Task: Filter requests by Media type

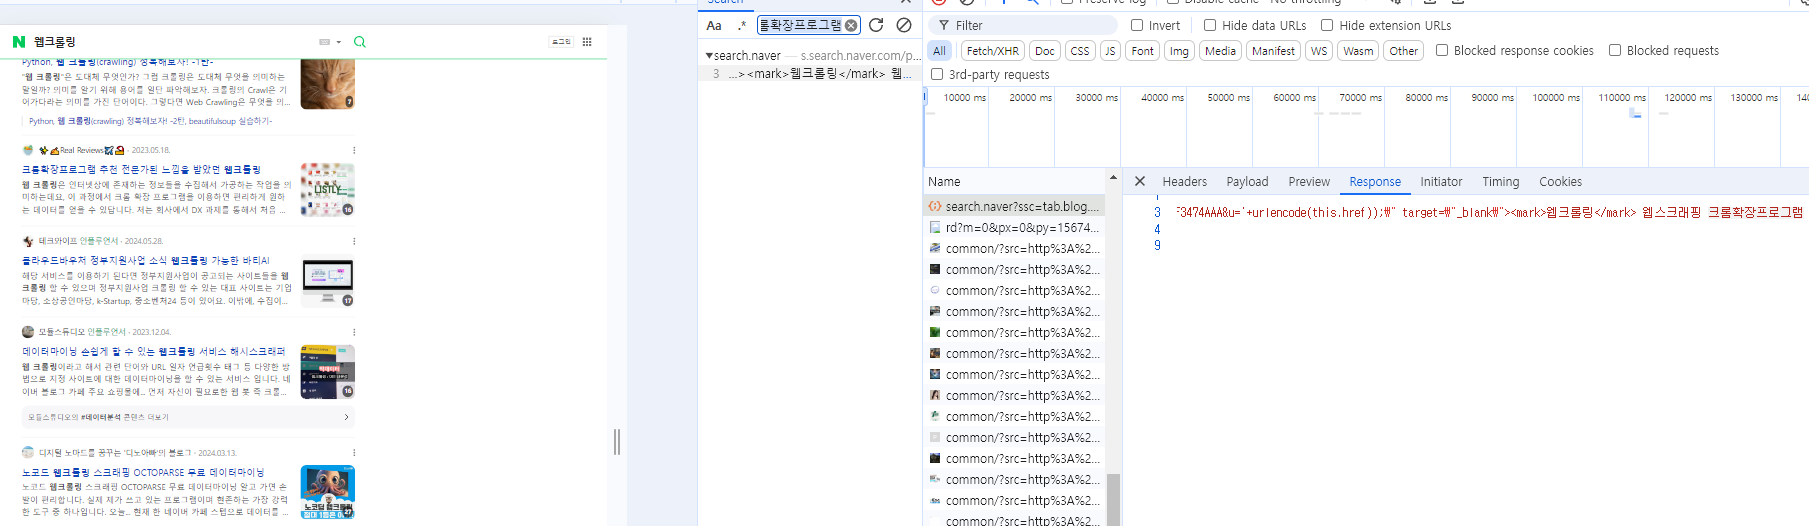Action: [x=1220, y=51]
